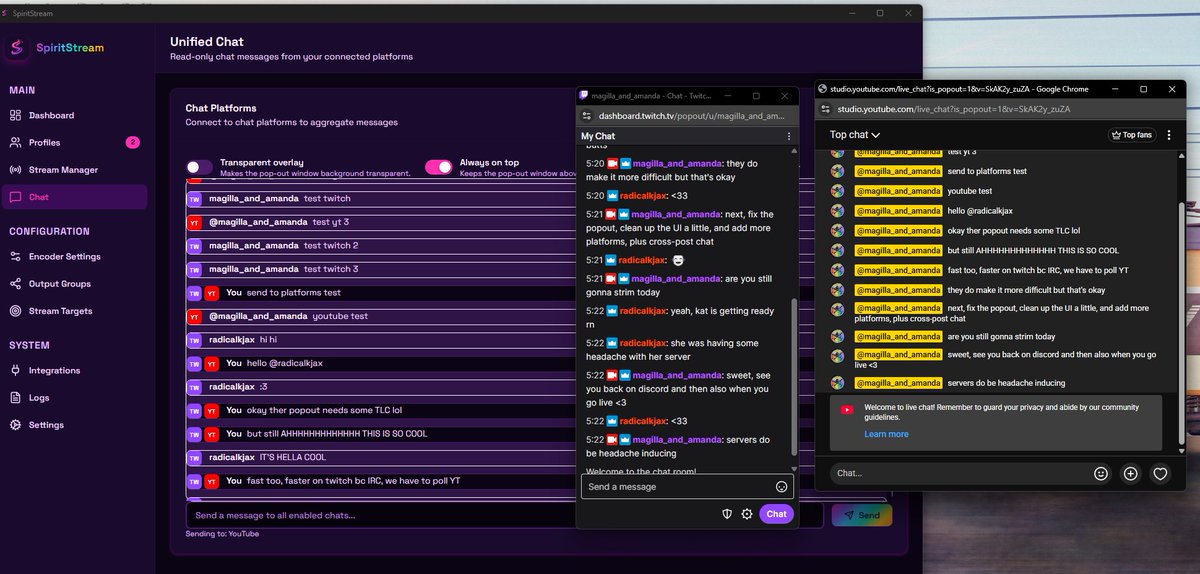Click the YouTube Chat... input field
Screen dimensions: 1200x574
point(955,473)
